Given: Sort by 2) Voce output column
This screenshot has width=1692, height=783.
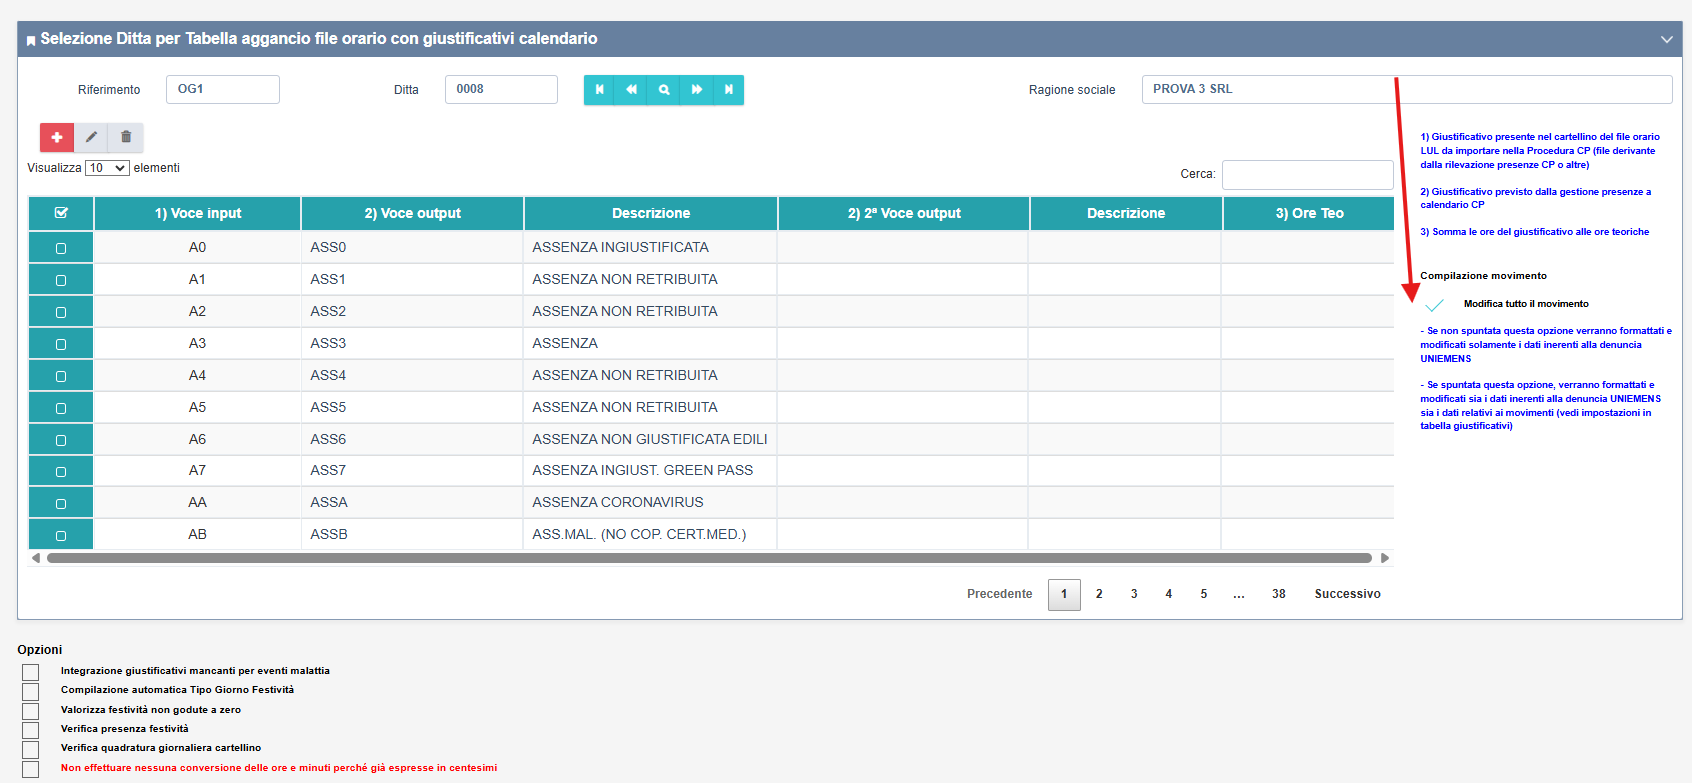Looking at the screenshot, I should click(413, 213).
